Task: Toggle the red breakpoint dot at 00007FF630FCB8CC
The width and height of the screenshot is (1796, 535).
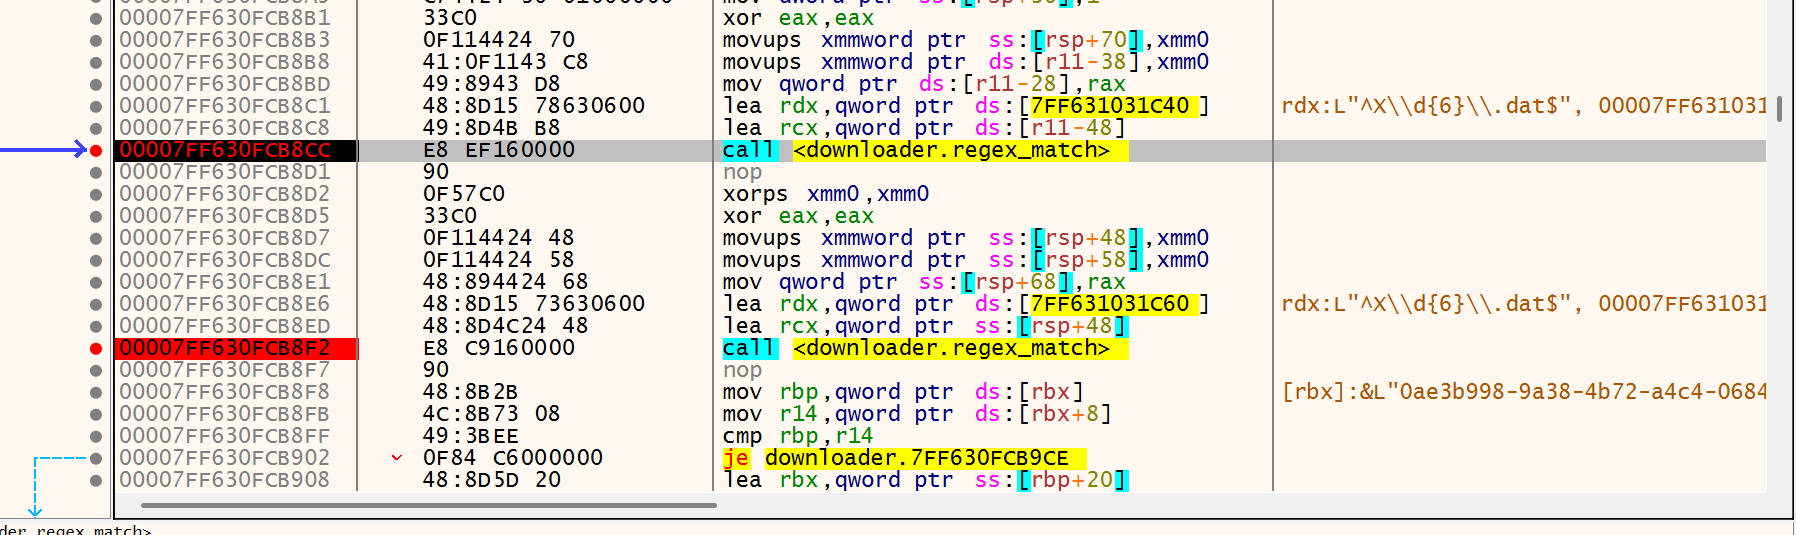Action: (x=96, y=150)
